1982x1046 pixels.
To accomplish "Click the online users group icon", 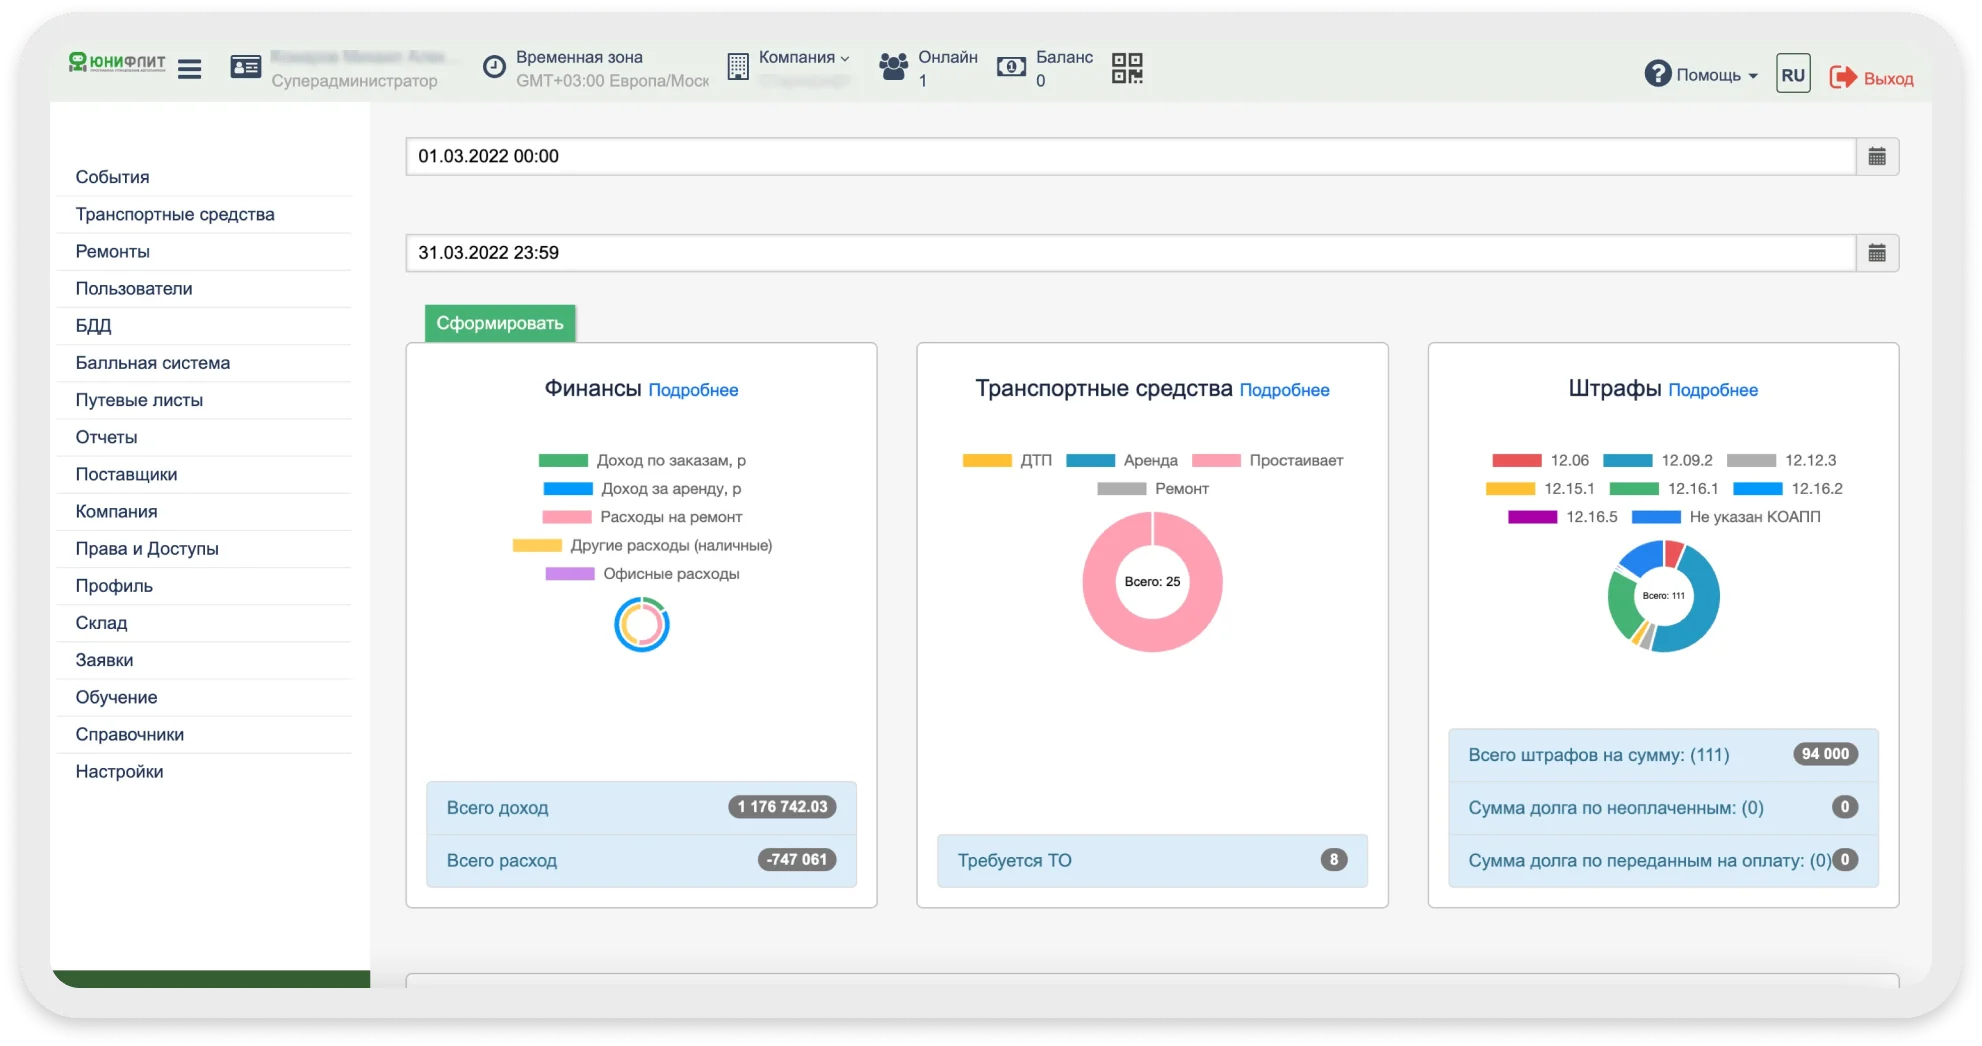I will tap(893, 67).
